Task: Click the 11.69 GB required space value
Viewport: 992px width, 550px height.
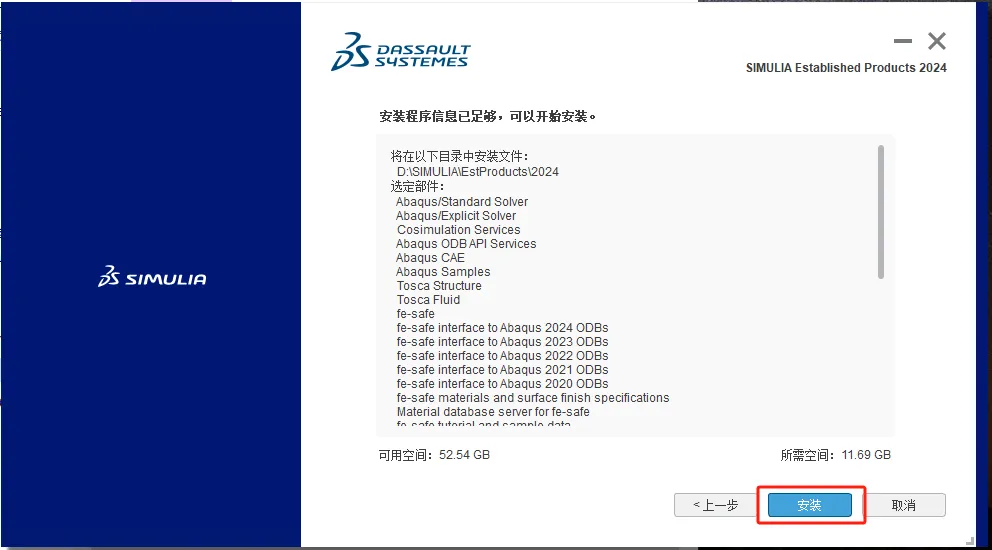Action: 866,454
